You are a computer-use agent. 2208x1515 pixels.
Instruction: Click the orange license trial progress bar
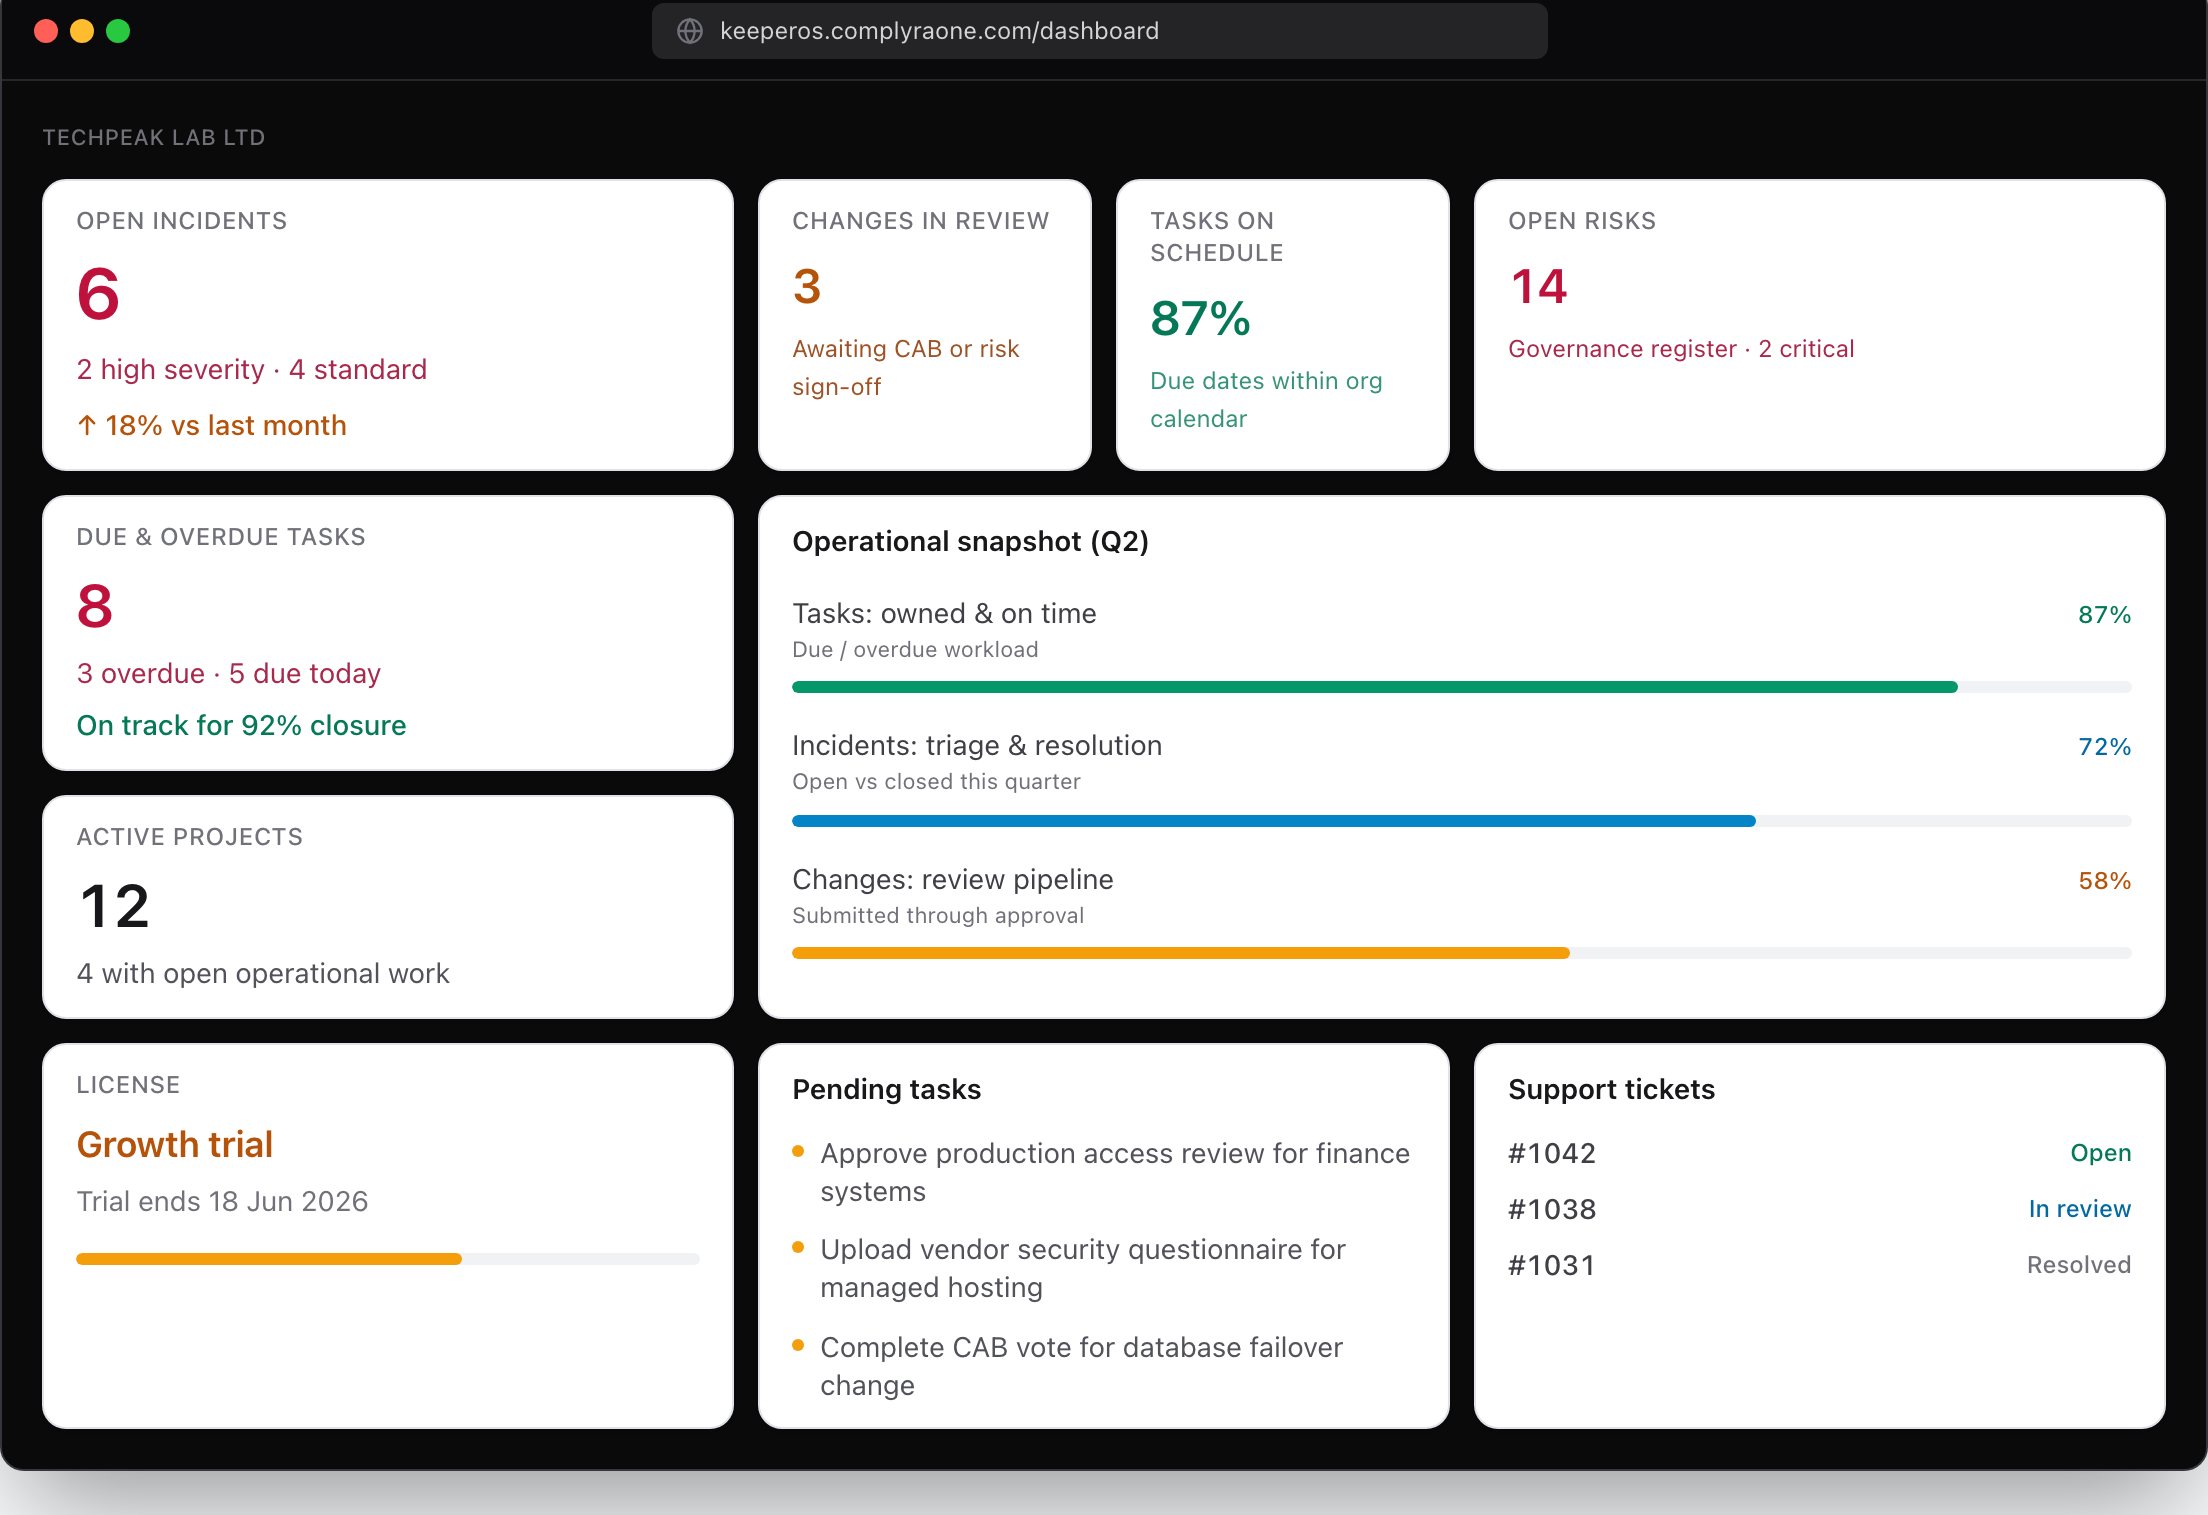388,1259
